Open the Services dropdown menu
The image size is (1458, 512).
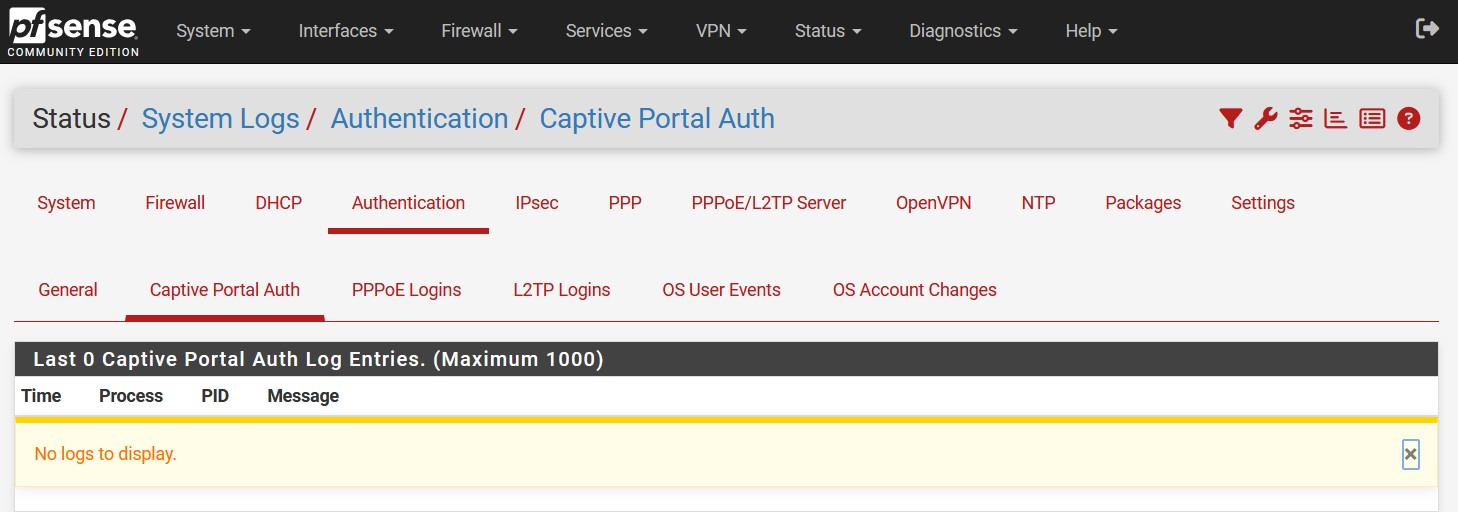(606, 31)
